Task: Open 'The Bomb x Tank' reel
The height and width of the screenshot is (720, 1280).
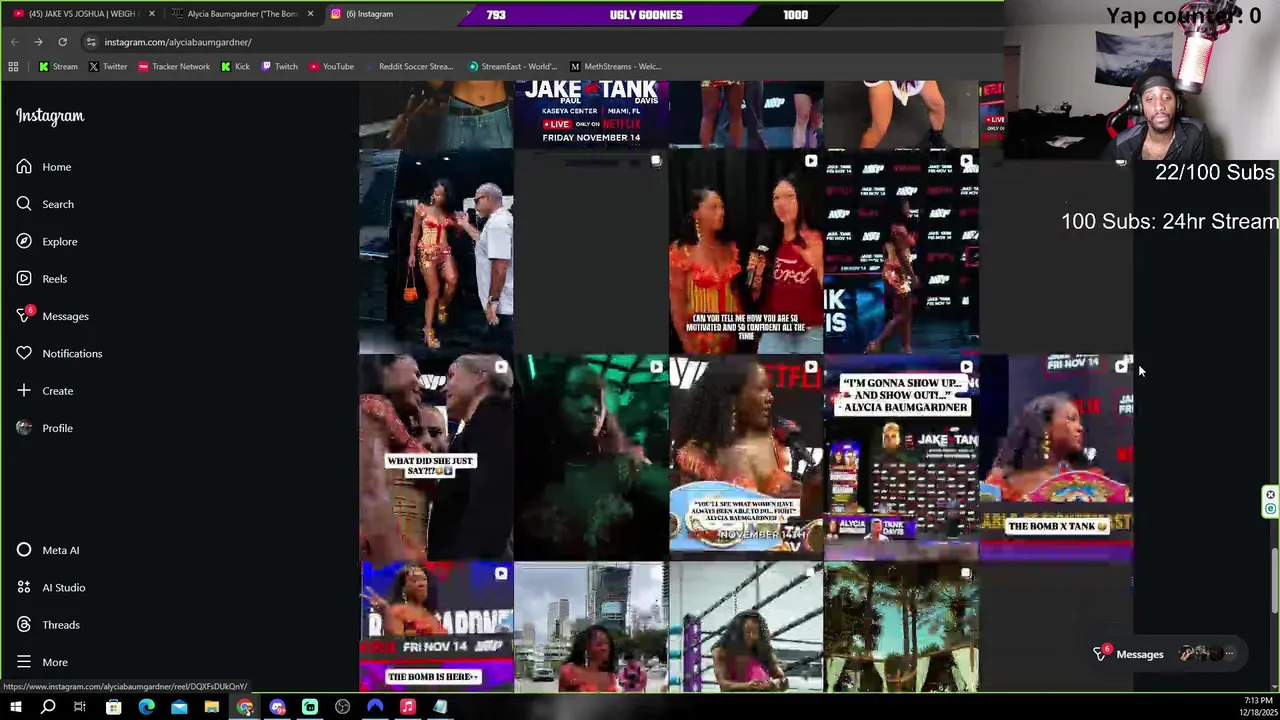Action: coord(1056,458)
